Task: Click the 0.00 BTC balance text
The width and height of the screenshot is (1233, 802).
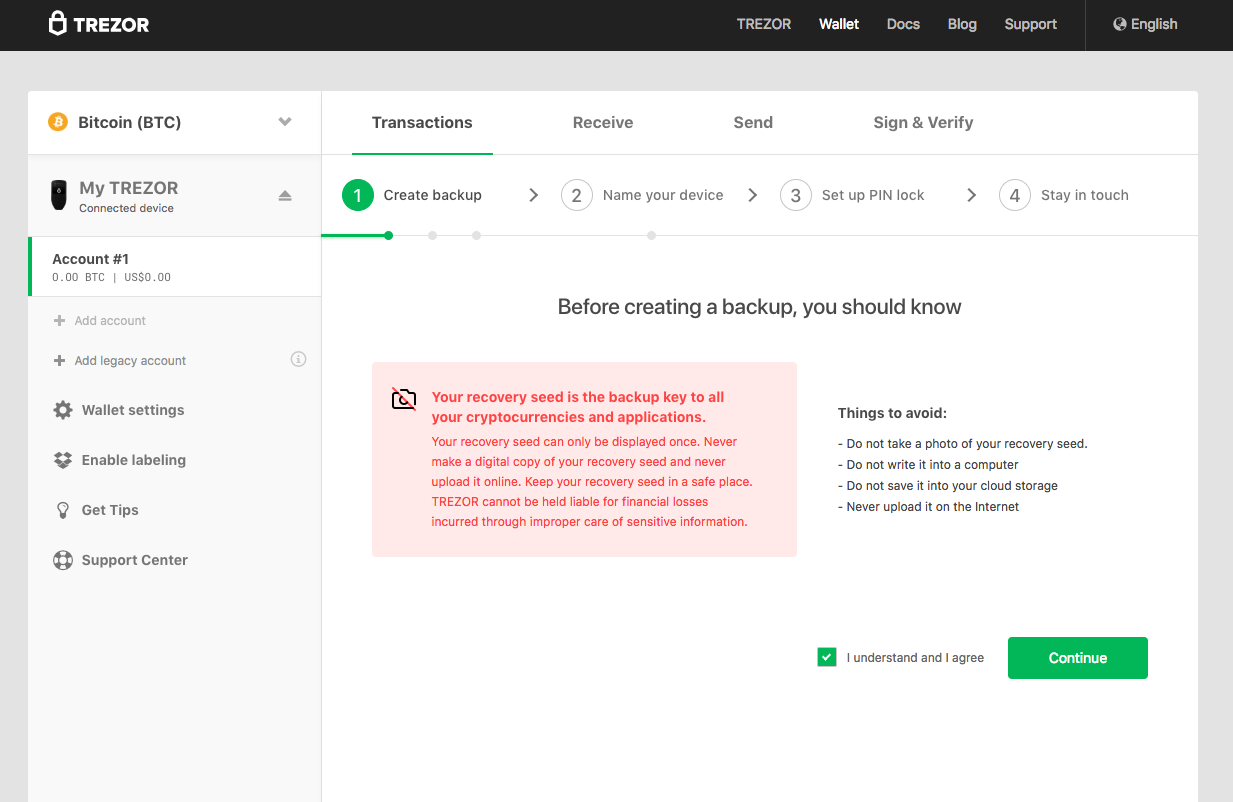Action: [78, 278]
